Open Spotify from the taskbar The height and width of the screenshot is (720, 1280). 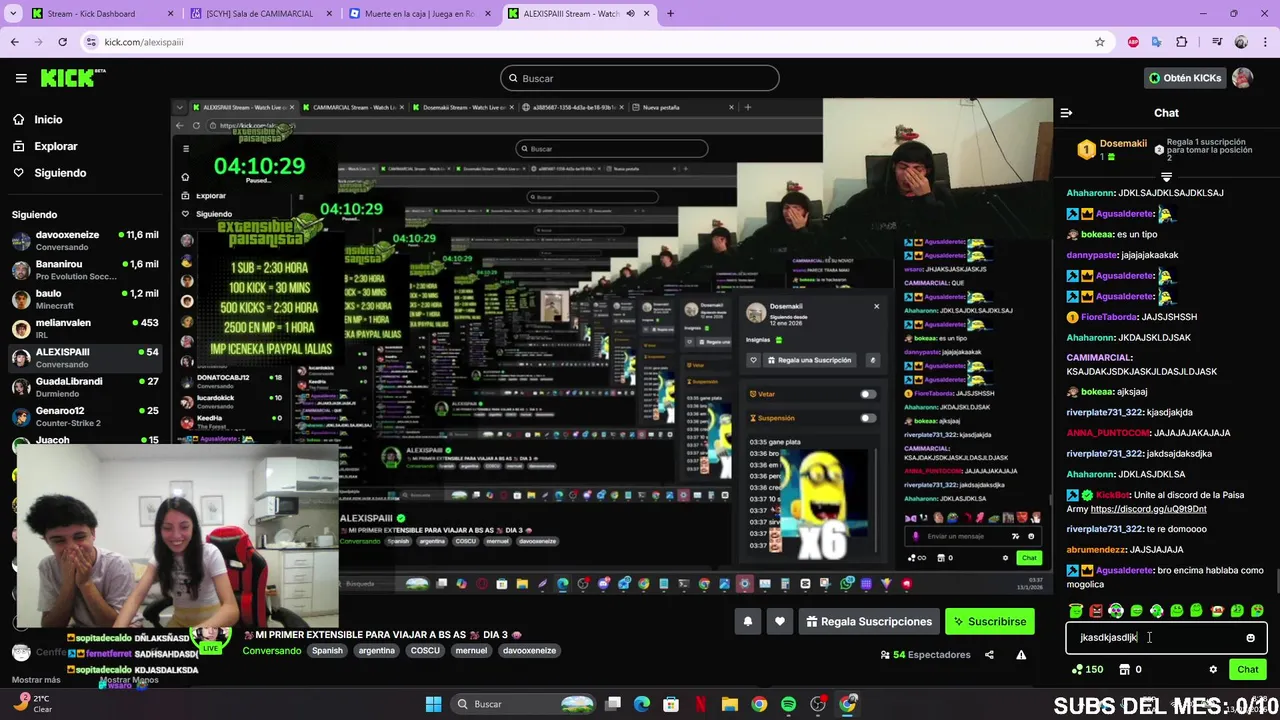(788, 704)
